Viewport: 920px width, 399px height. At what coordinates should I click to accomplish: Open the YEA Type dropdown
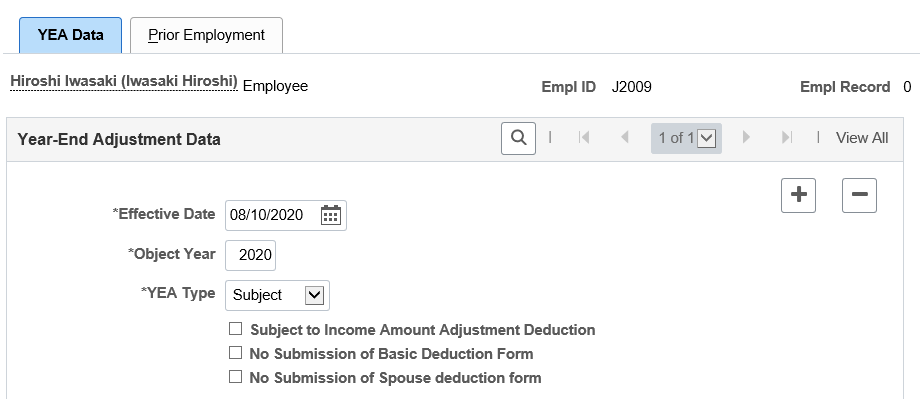[x=278, y=295]
